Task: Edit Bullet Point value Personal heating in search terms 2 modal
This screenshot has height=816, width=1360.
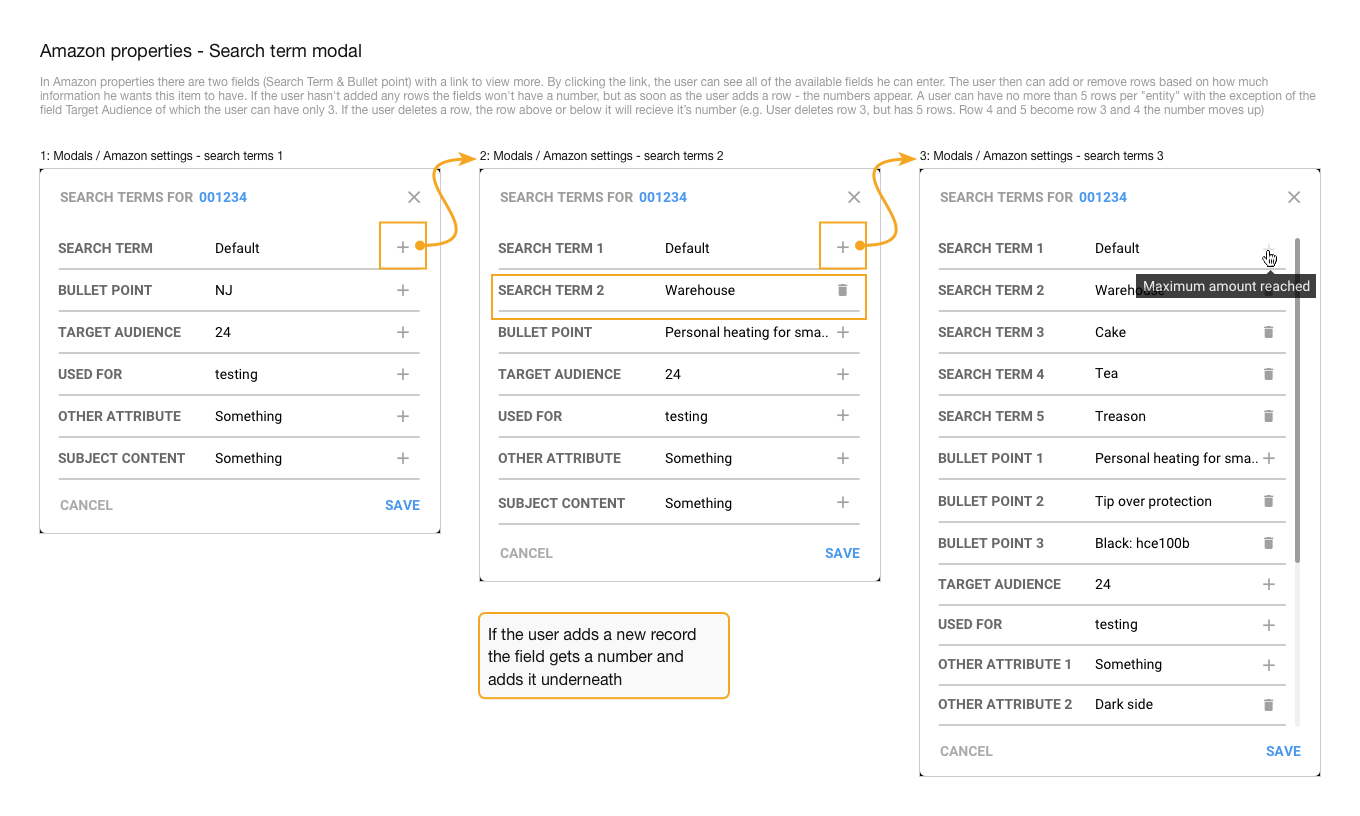Action: [x=747, y=332]
